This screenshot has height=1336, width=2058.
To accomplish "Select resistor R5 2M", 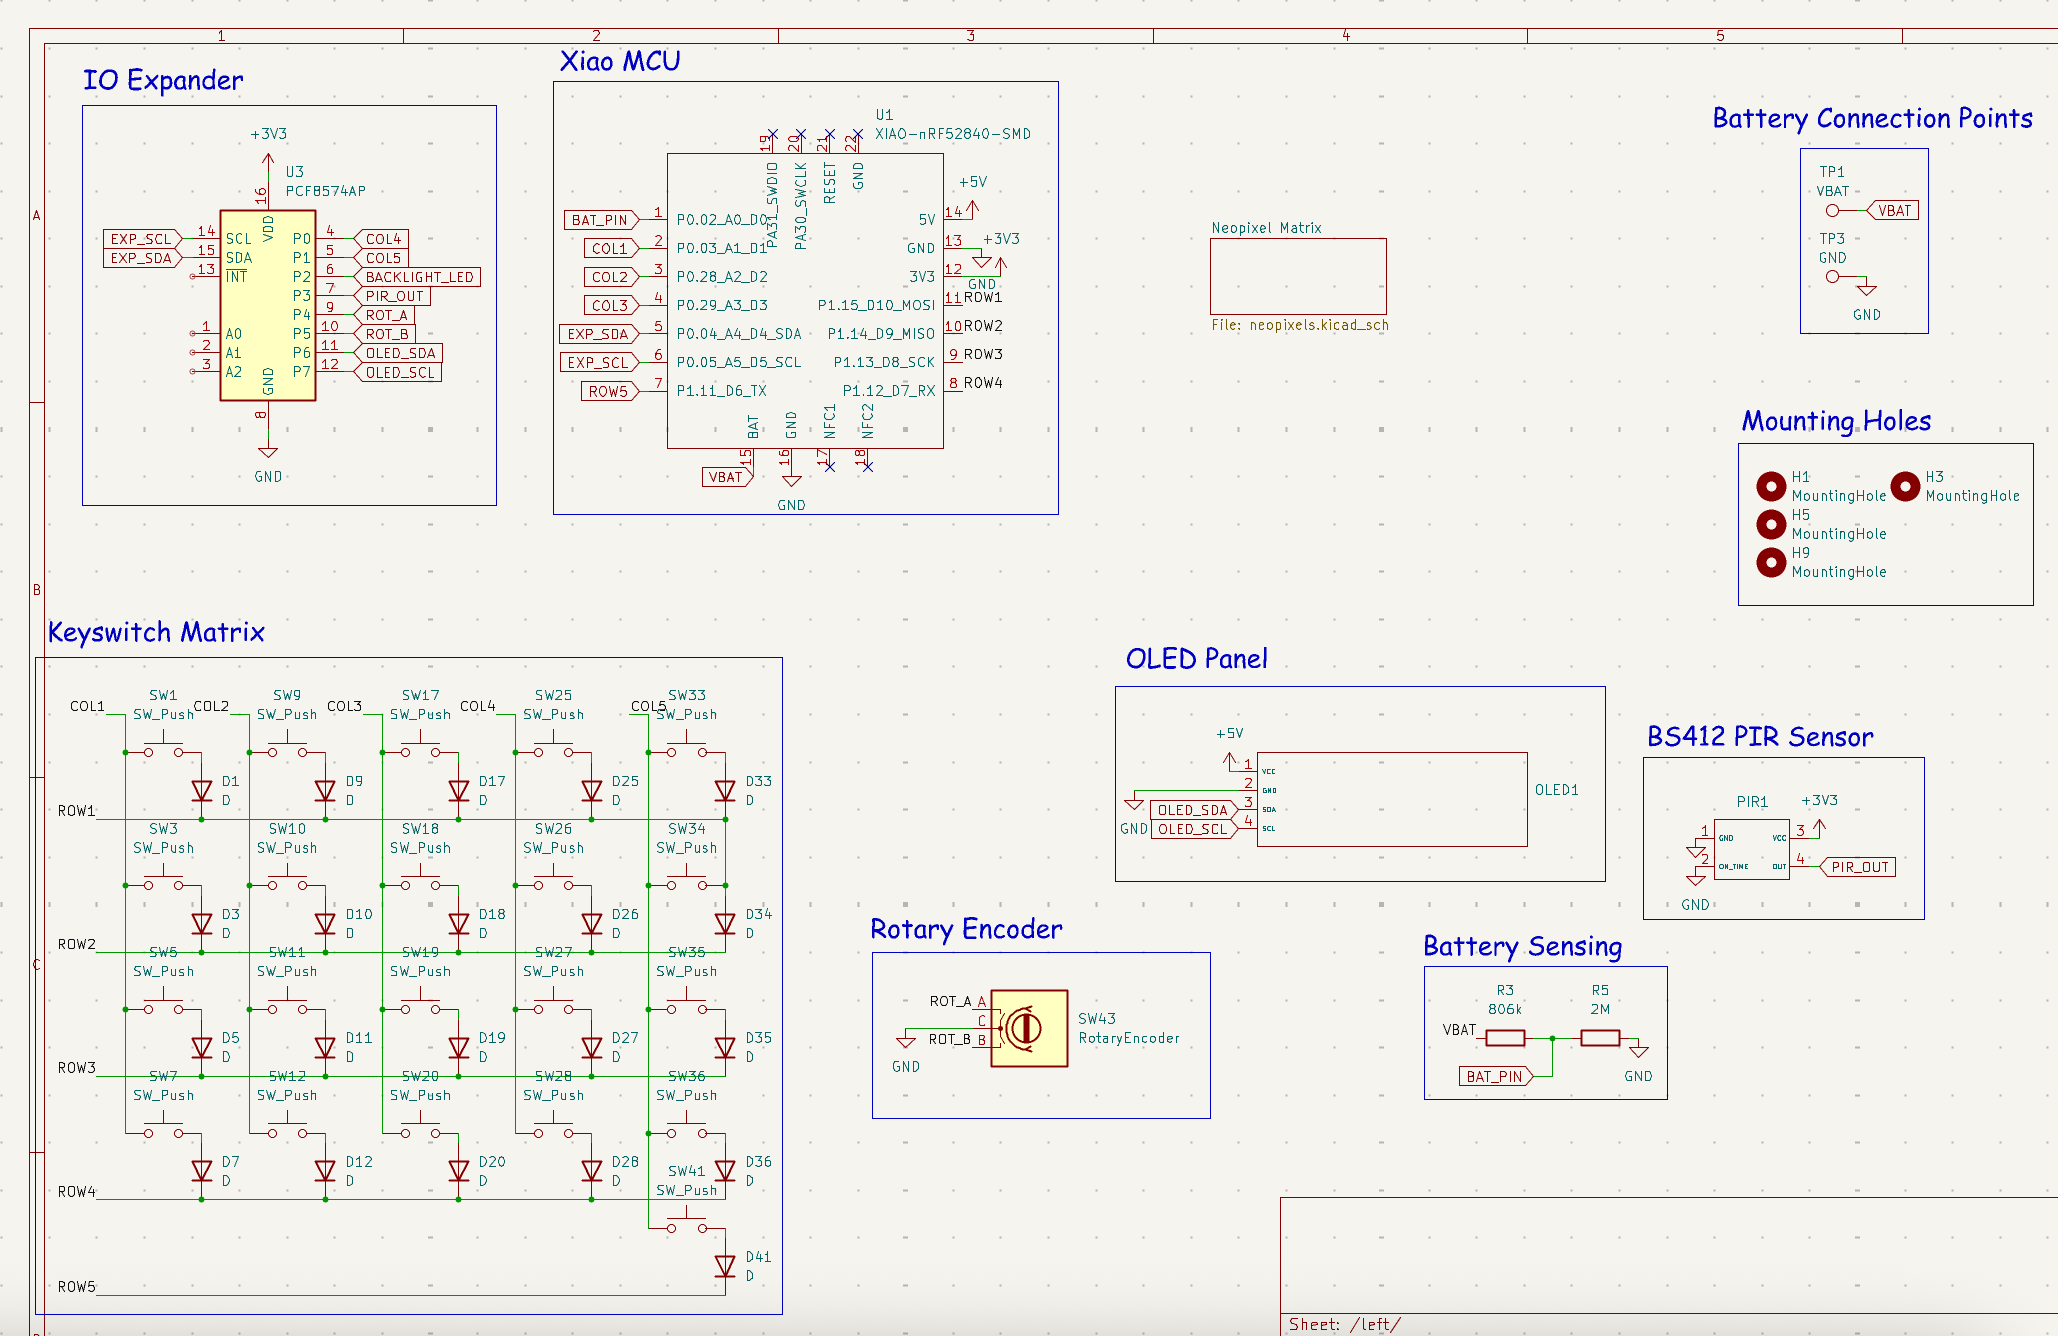I will click(x=1600, y=1038).
